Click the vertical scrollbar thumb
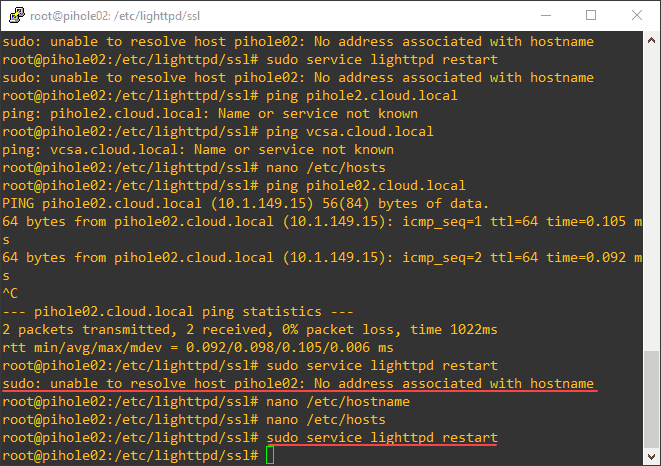The width and height of the screenshot is (661, 466). click(x=651, y=399)
